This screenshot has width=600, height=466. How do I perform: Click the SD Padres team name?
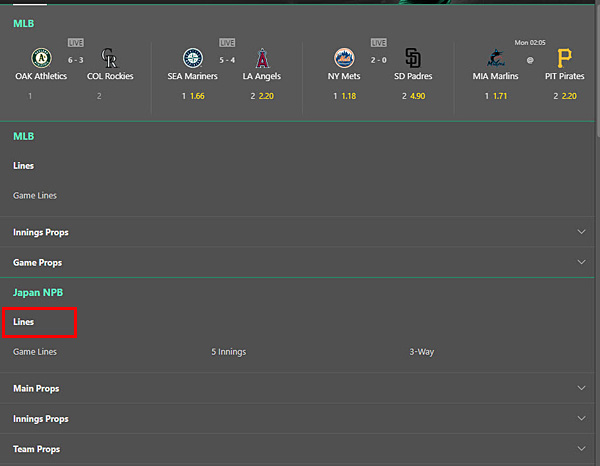pyautogui.click(x=413, y=76)
